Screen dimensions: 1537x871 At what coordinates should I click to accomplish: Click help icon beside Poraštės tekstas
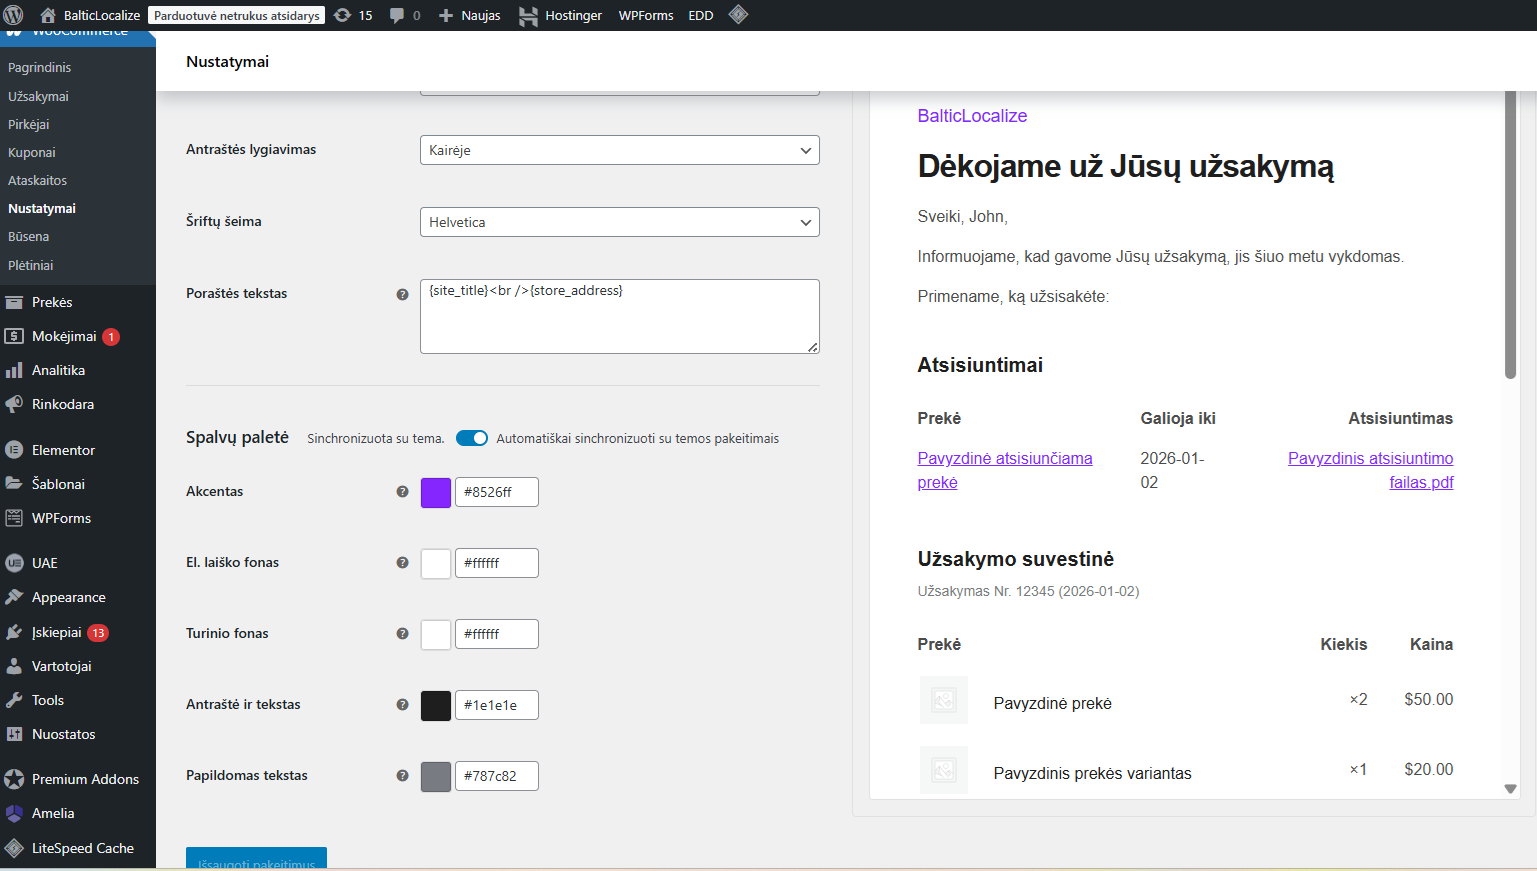pyautogui.click(x=402, y=294)
